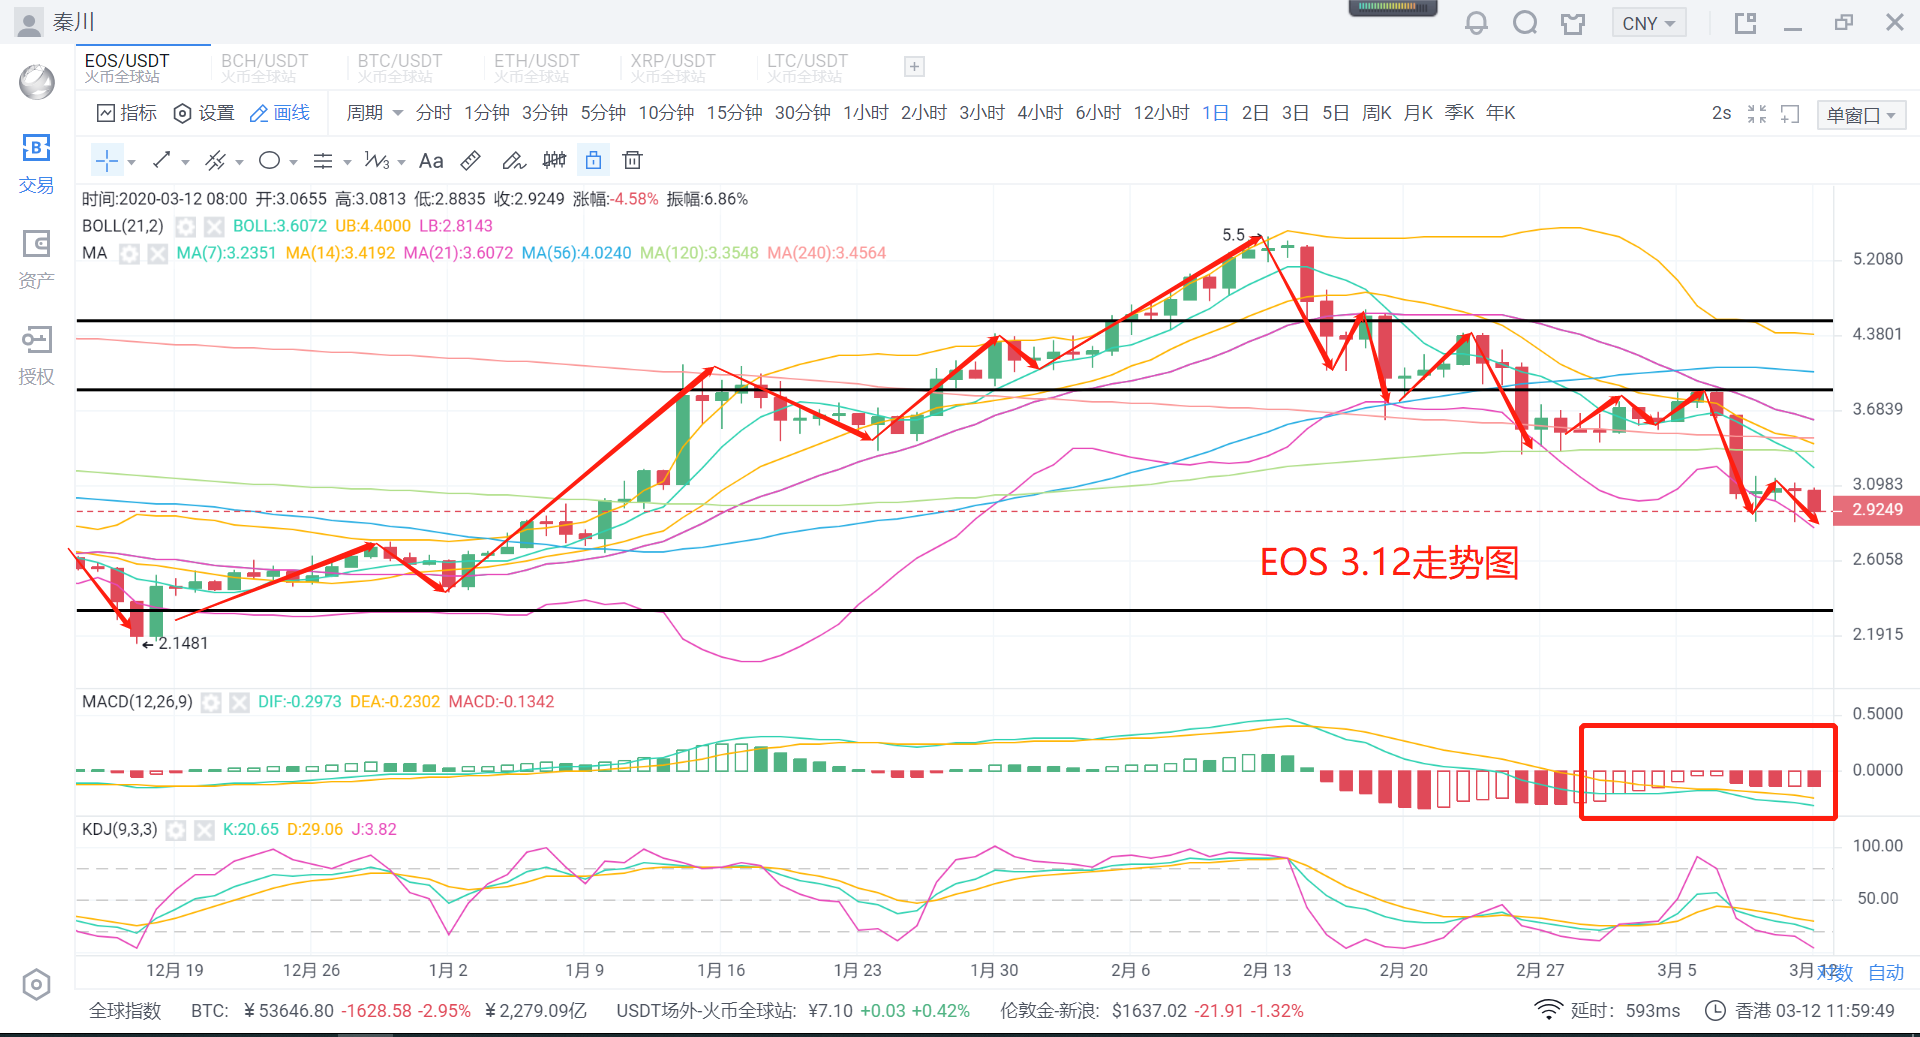
Task: Open the 单窗口 window layout dropdown
Action: pos(1861,115)
